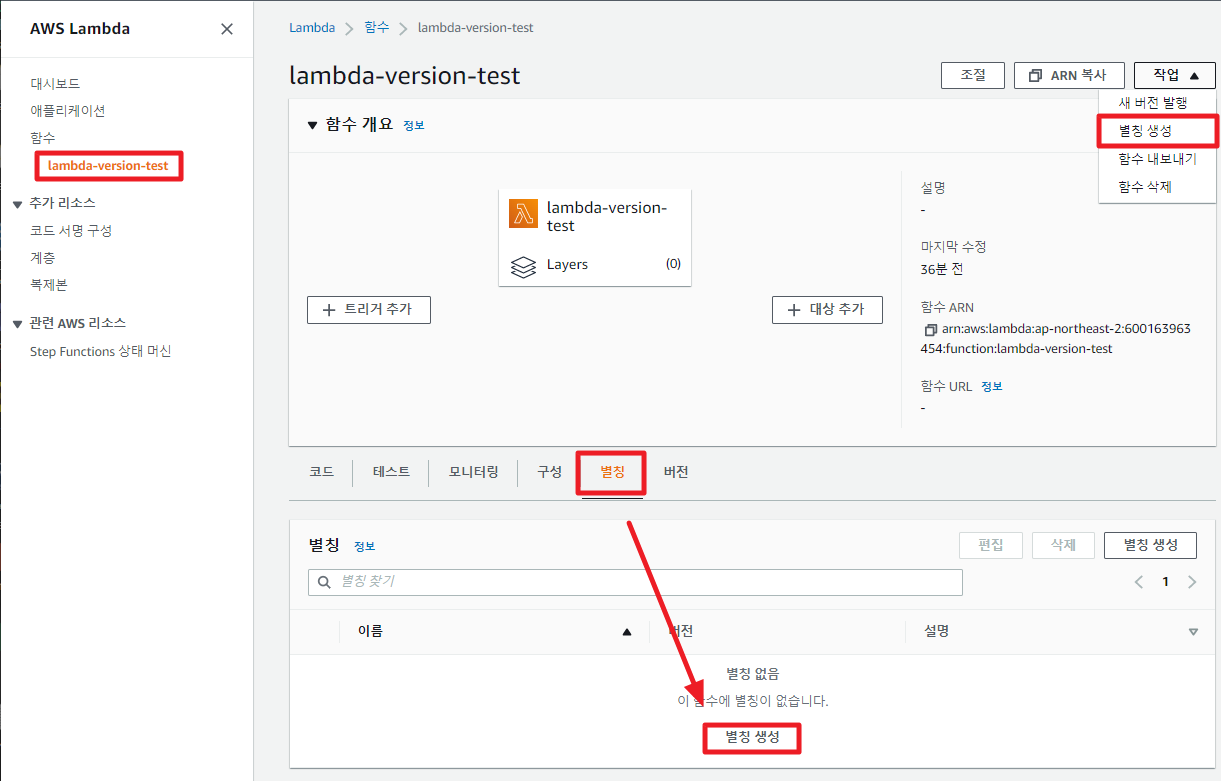Viewport: 1221px width, 781px height.
Task: Click the 버전 column header
Action: pyautogui.click(x=681, y=632)
